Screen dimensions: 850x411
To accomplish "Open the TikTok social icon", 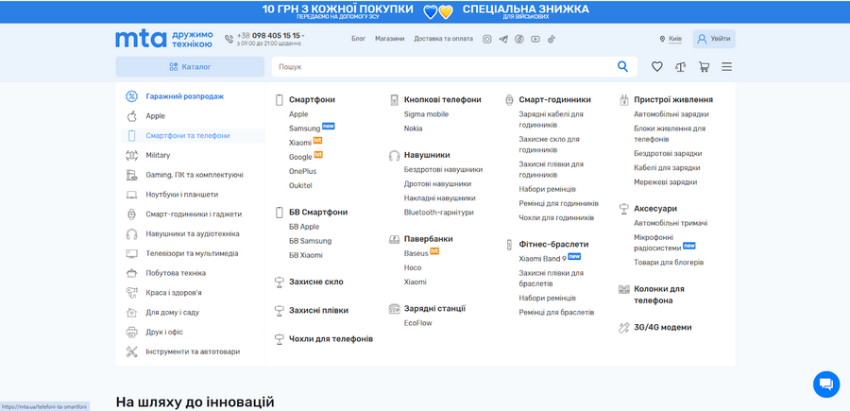I will (551, 39).
